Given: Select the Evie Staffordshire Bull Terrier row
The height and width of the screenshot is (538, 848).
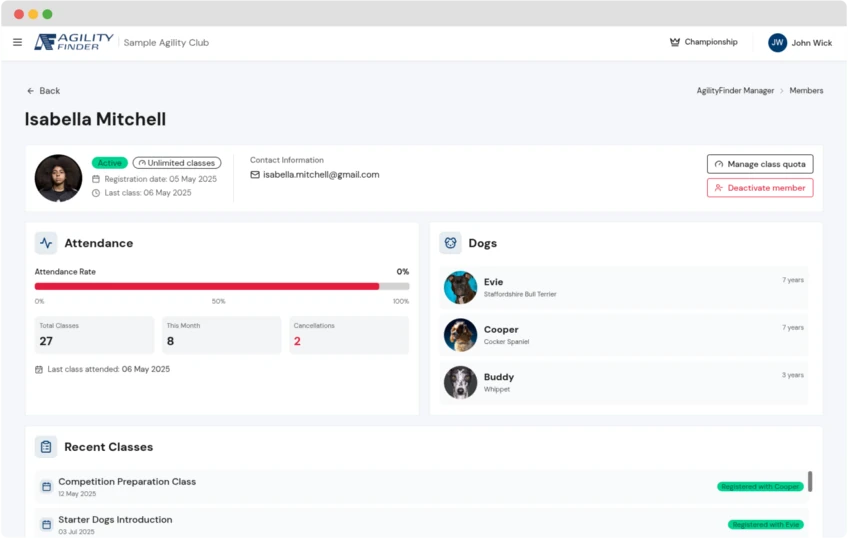Looking at the screenshot, I should pyautogui.click(x=624, y=288).
